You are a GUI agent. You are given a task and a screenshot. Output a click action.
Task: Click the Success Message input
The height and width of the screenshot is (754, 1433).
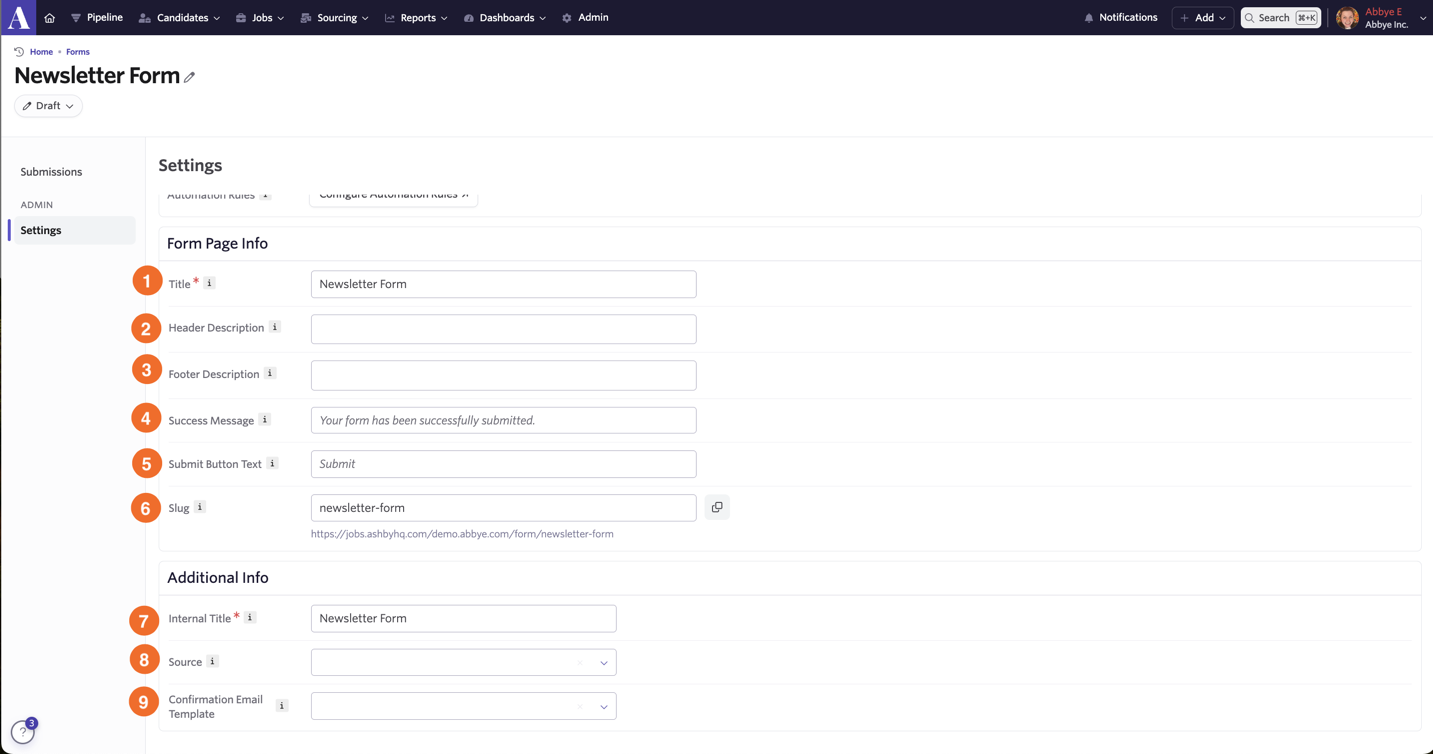click(503, 420)
